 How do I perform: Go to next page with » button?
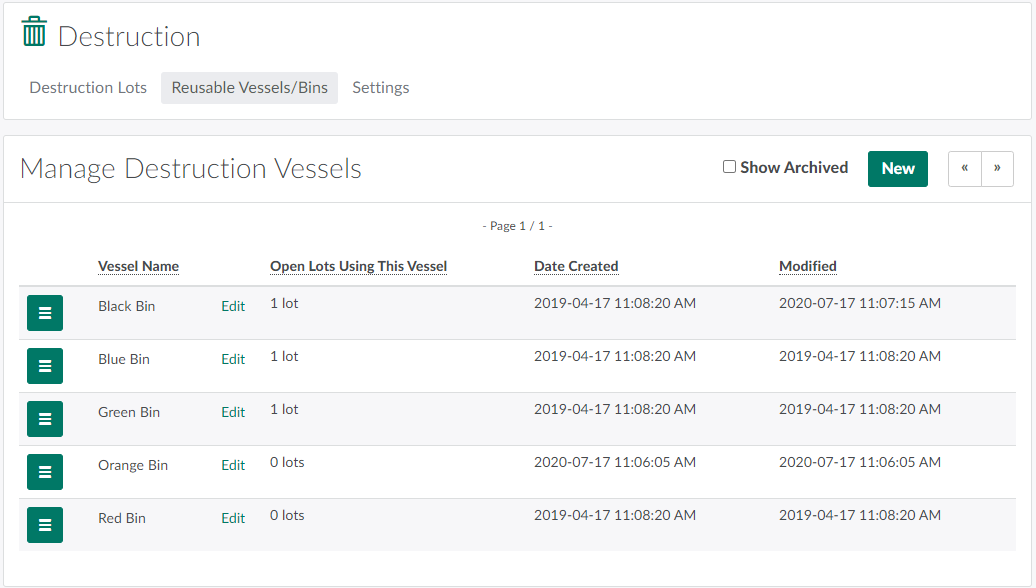[x=997, y=169]
